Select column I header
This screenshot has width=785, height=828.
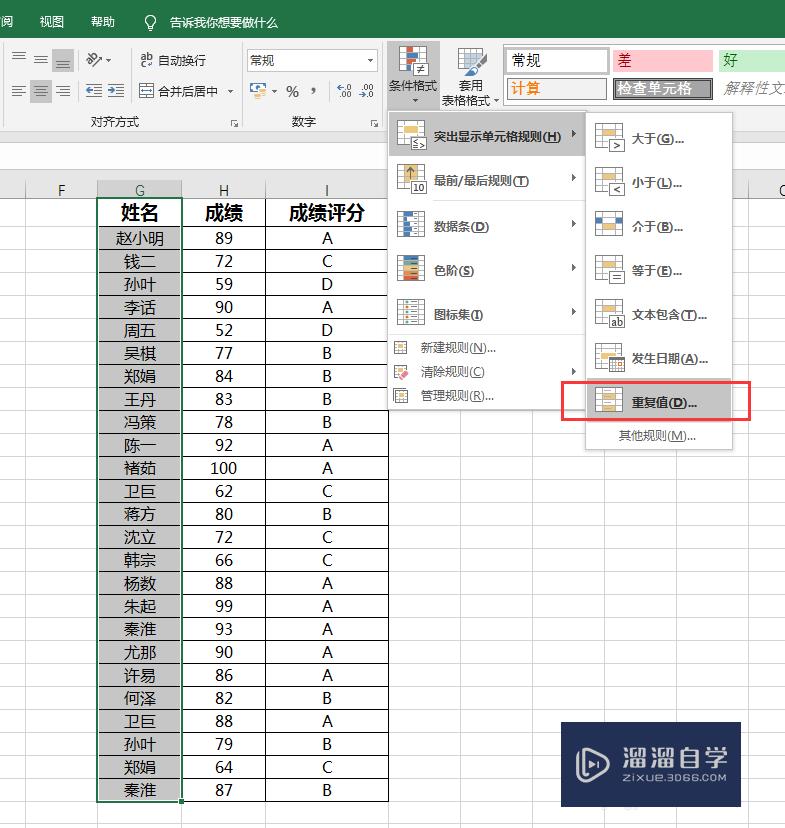(x=327, y=189)
